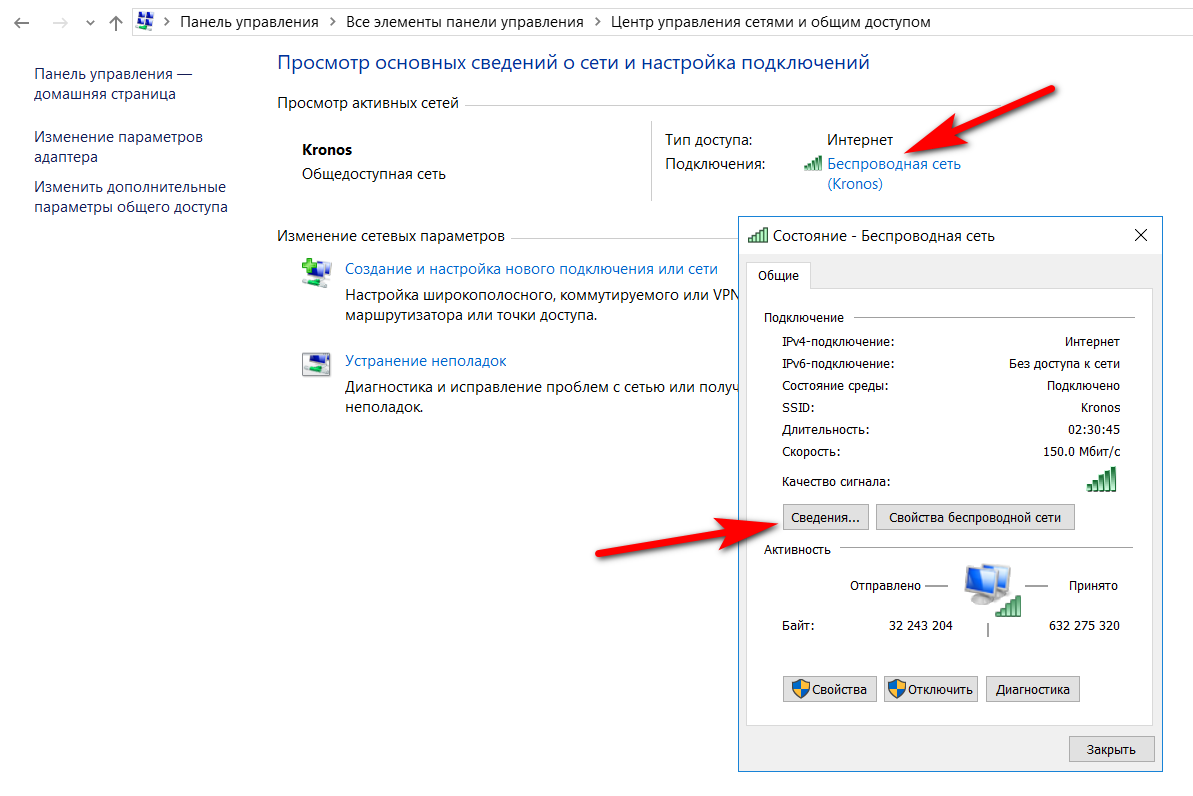The width and height of the screenshot is (1193, 796).
Task: Click the forward navigation arrow
Action: point(60,23)
